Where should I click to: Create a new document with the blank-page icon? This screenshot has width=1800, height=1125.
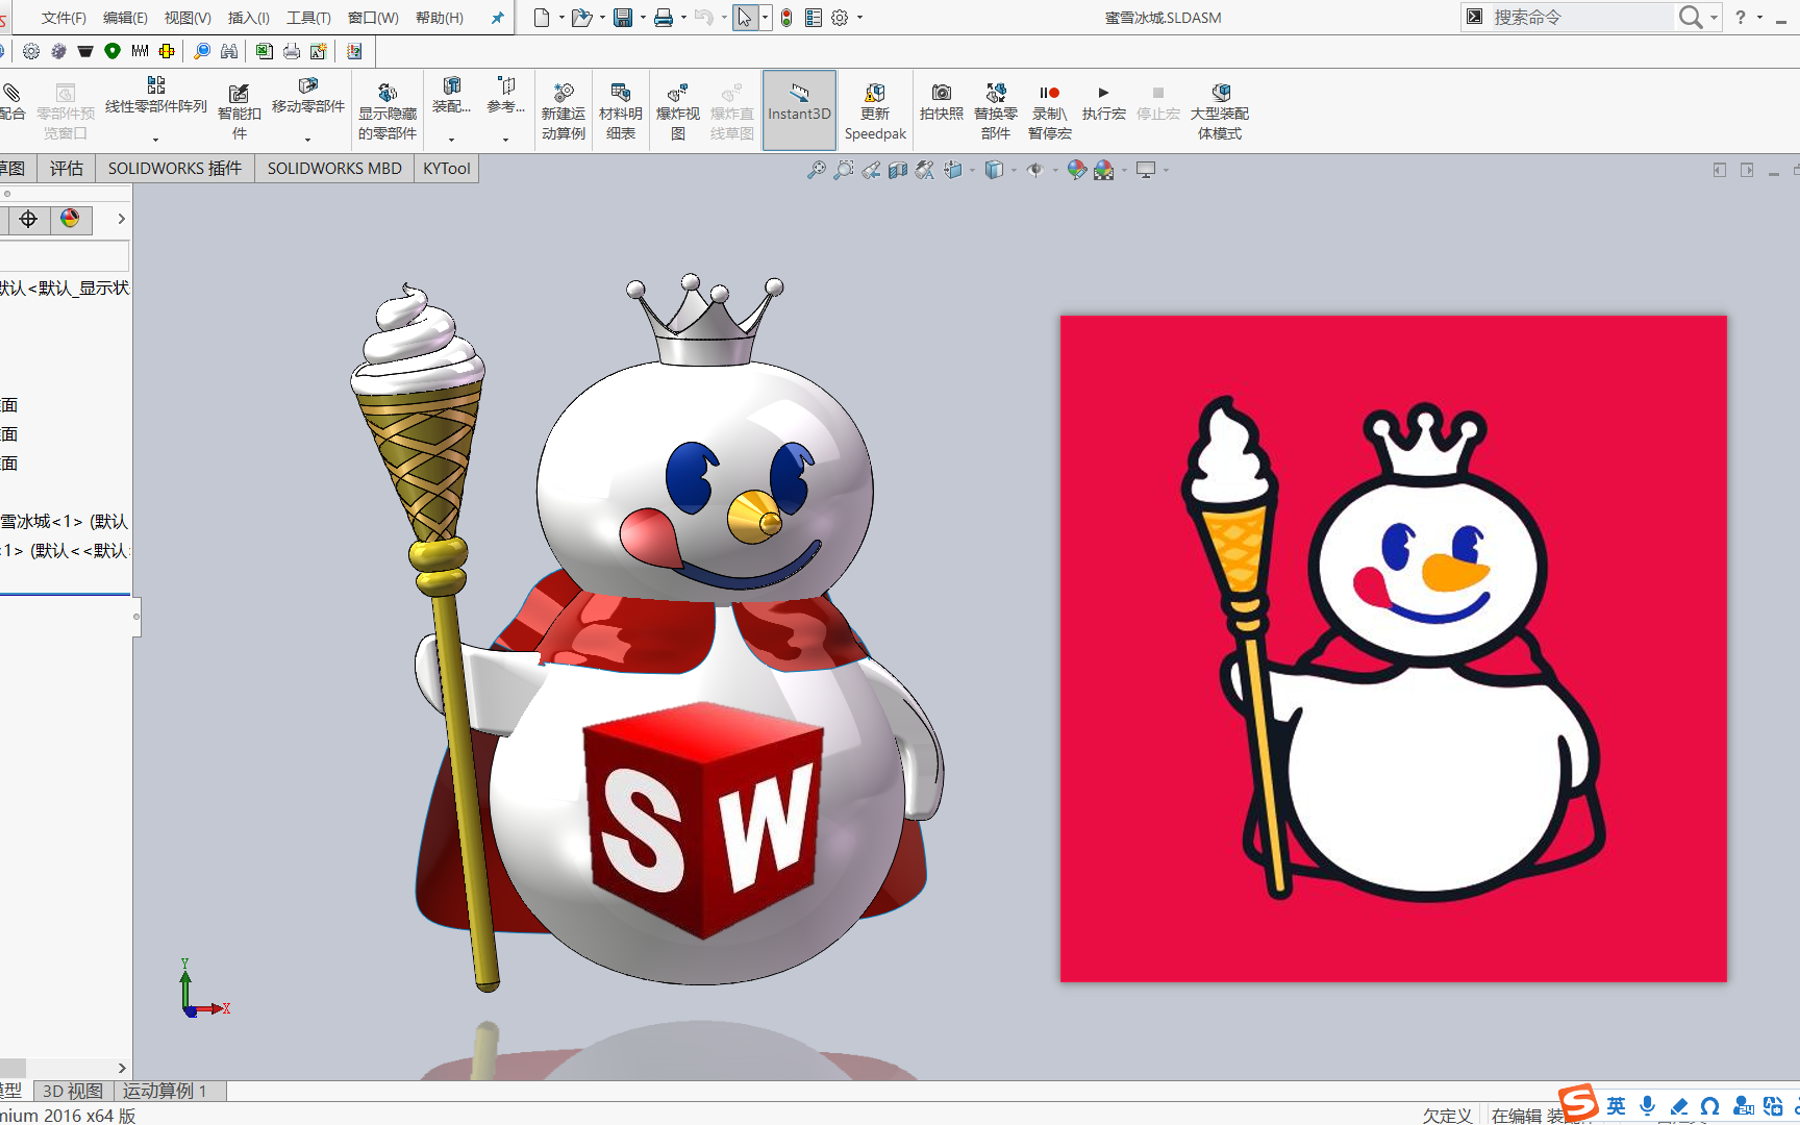(x=541, y=17)
